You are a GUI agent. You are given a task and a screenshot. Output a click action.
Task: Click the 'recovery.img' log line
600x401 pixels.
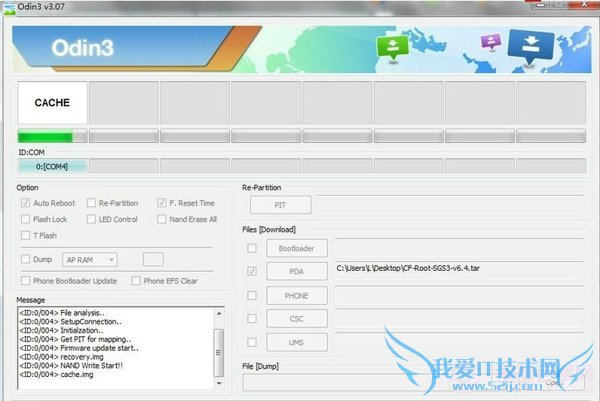click(x=61, y=357)
